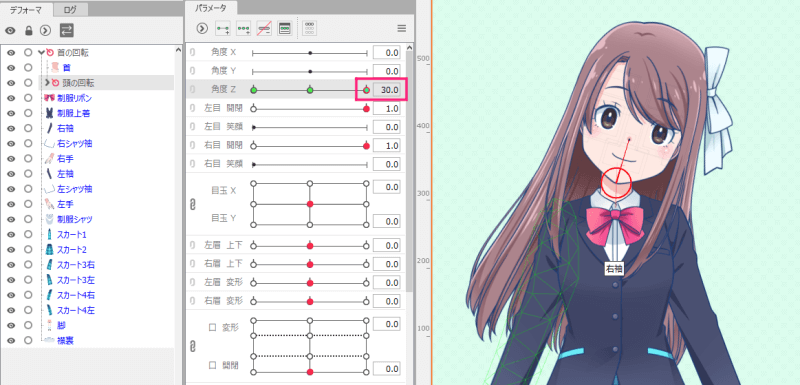Open the parameter panel hamburger menu
The image size is (800, 385).
(x=402, y=29)
